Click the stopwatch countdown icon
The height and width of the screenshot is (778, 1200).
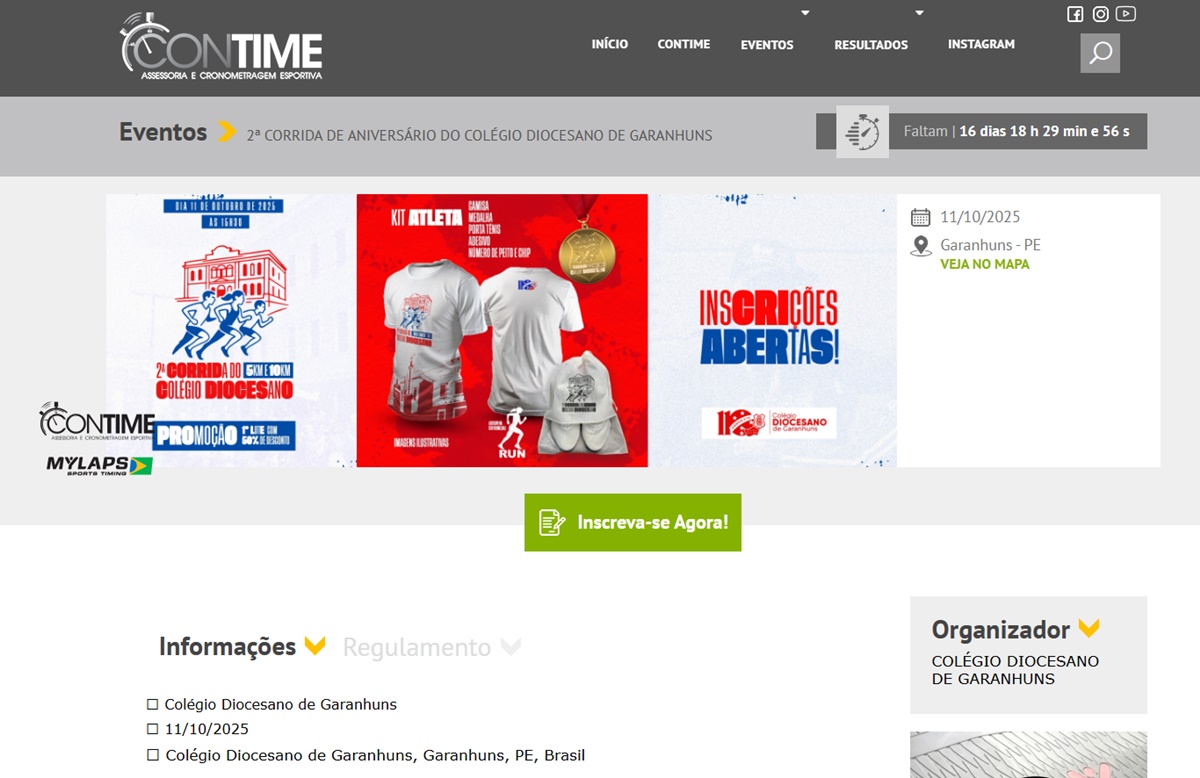(862, 131)
